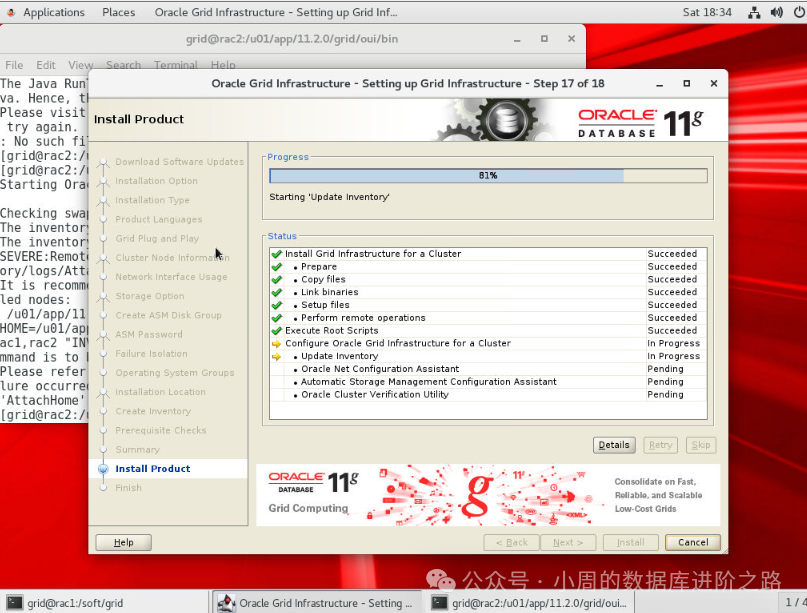Click Network Interface Usage step
Image resolution: width=807 pixels, height=613 pixels.
tap(171, 277)
